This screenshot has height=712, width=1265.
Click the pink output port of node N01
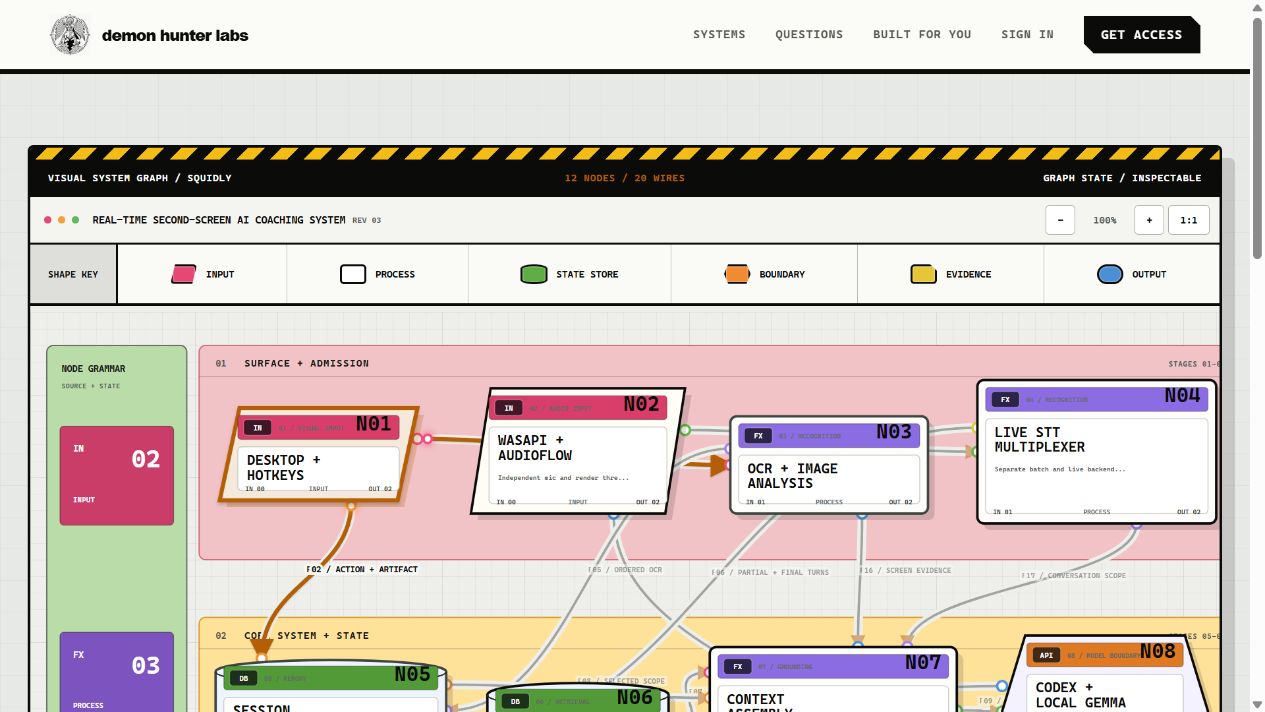[x=427, y=438]
